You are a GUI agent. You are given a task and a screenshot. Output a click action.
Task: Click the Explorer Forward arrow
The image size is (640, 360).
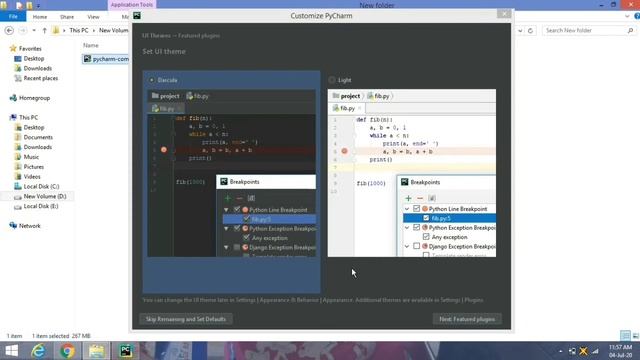23,31
